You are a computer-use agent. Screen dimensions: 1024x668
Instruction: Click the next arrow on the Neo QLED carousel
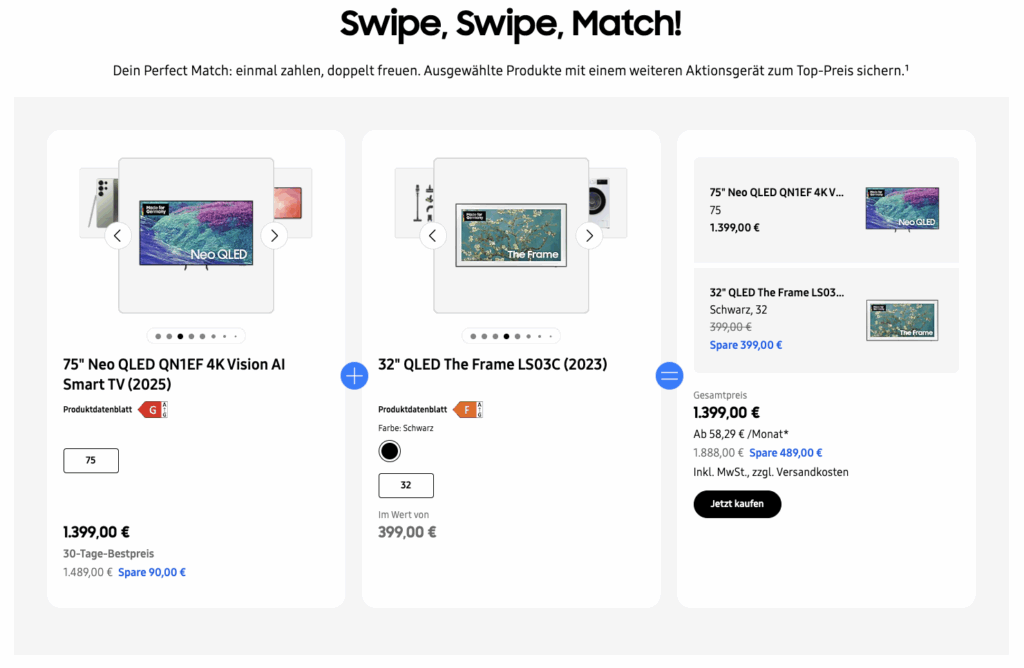273,235
